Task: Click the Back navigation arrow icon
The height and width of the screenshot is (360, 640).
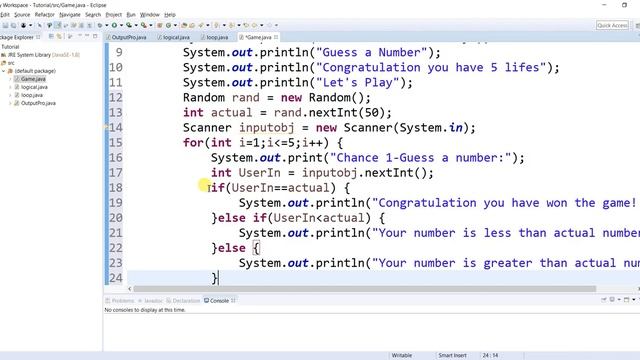Action: pyautogui.click(x=246, y=25)
